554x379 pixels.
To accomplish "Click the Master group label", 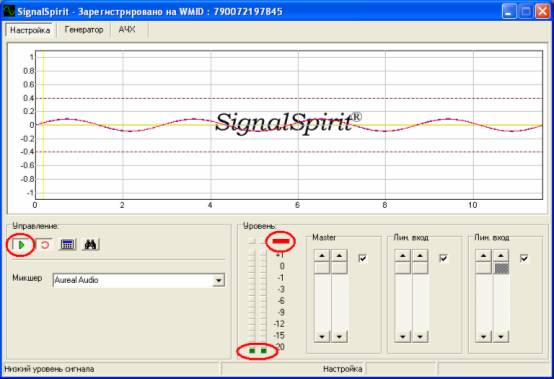I will click(324, 237).
